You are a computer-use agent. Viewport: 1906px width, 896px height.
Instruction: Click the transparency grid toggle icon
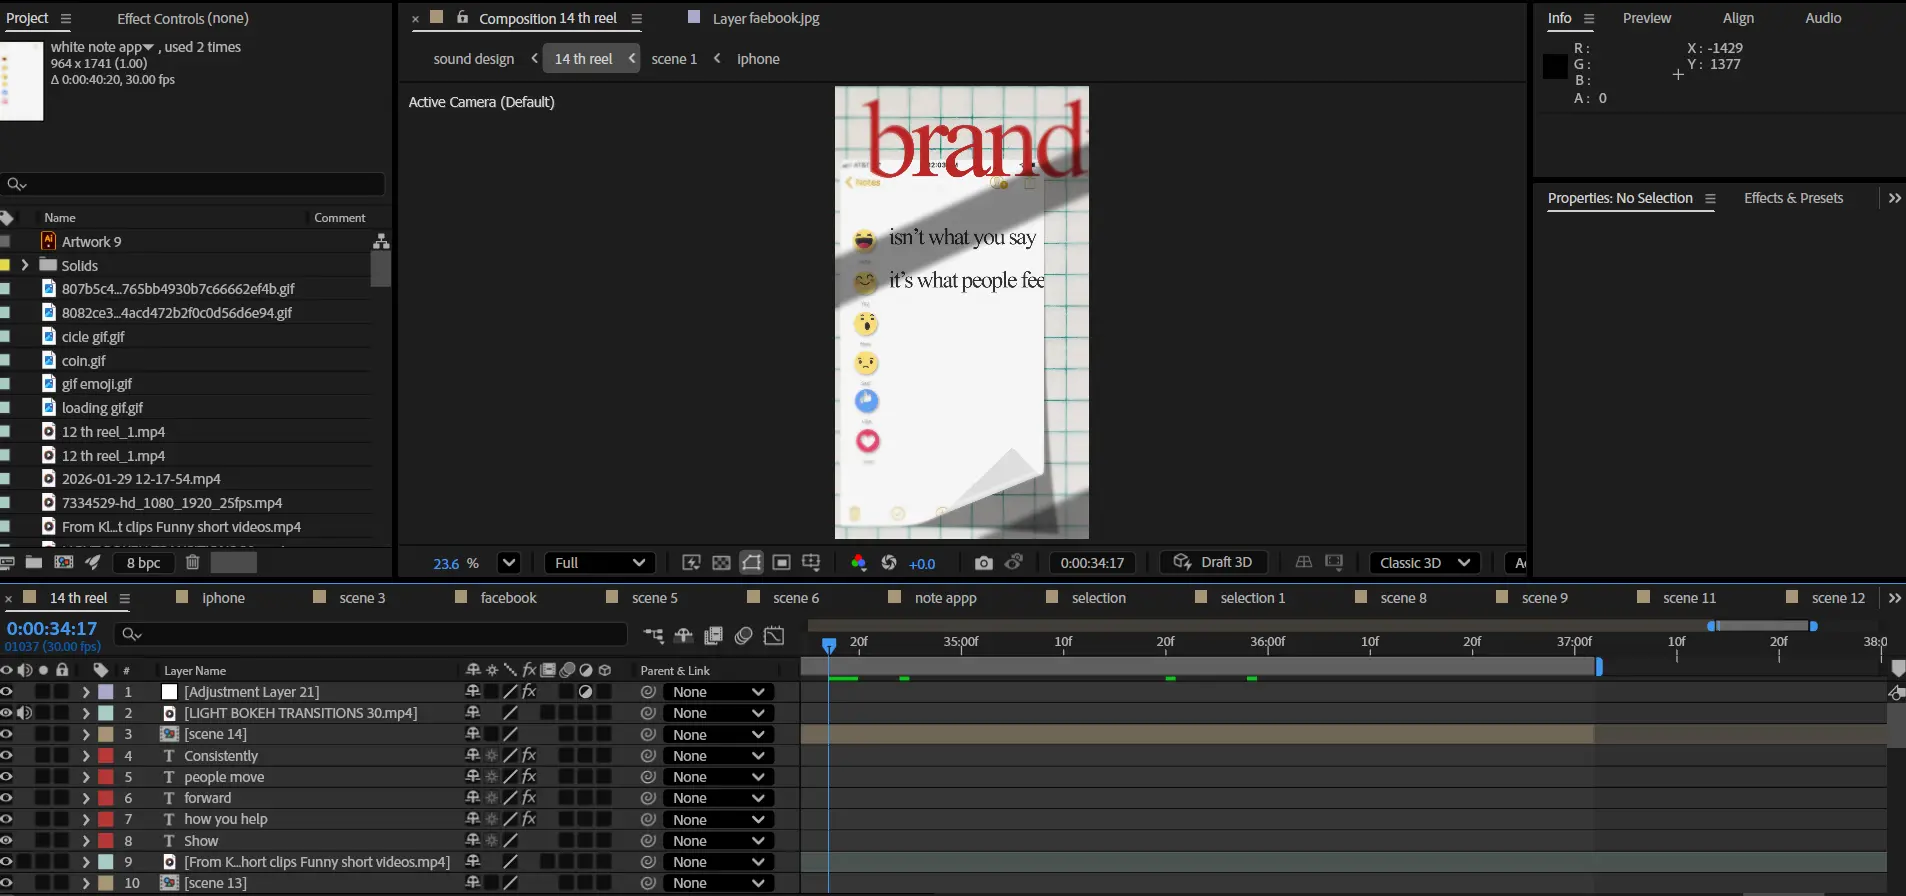click(721, 563)
